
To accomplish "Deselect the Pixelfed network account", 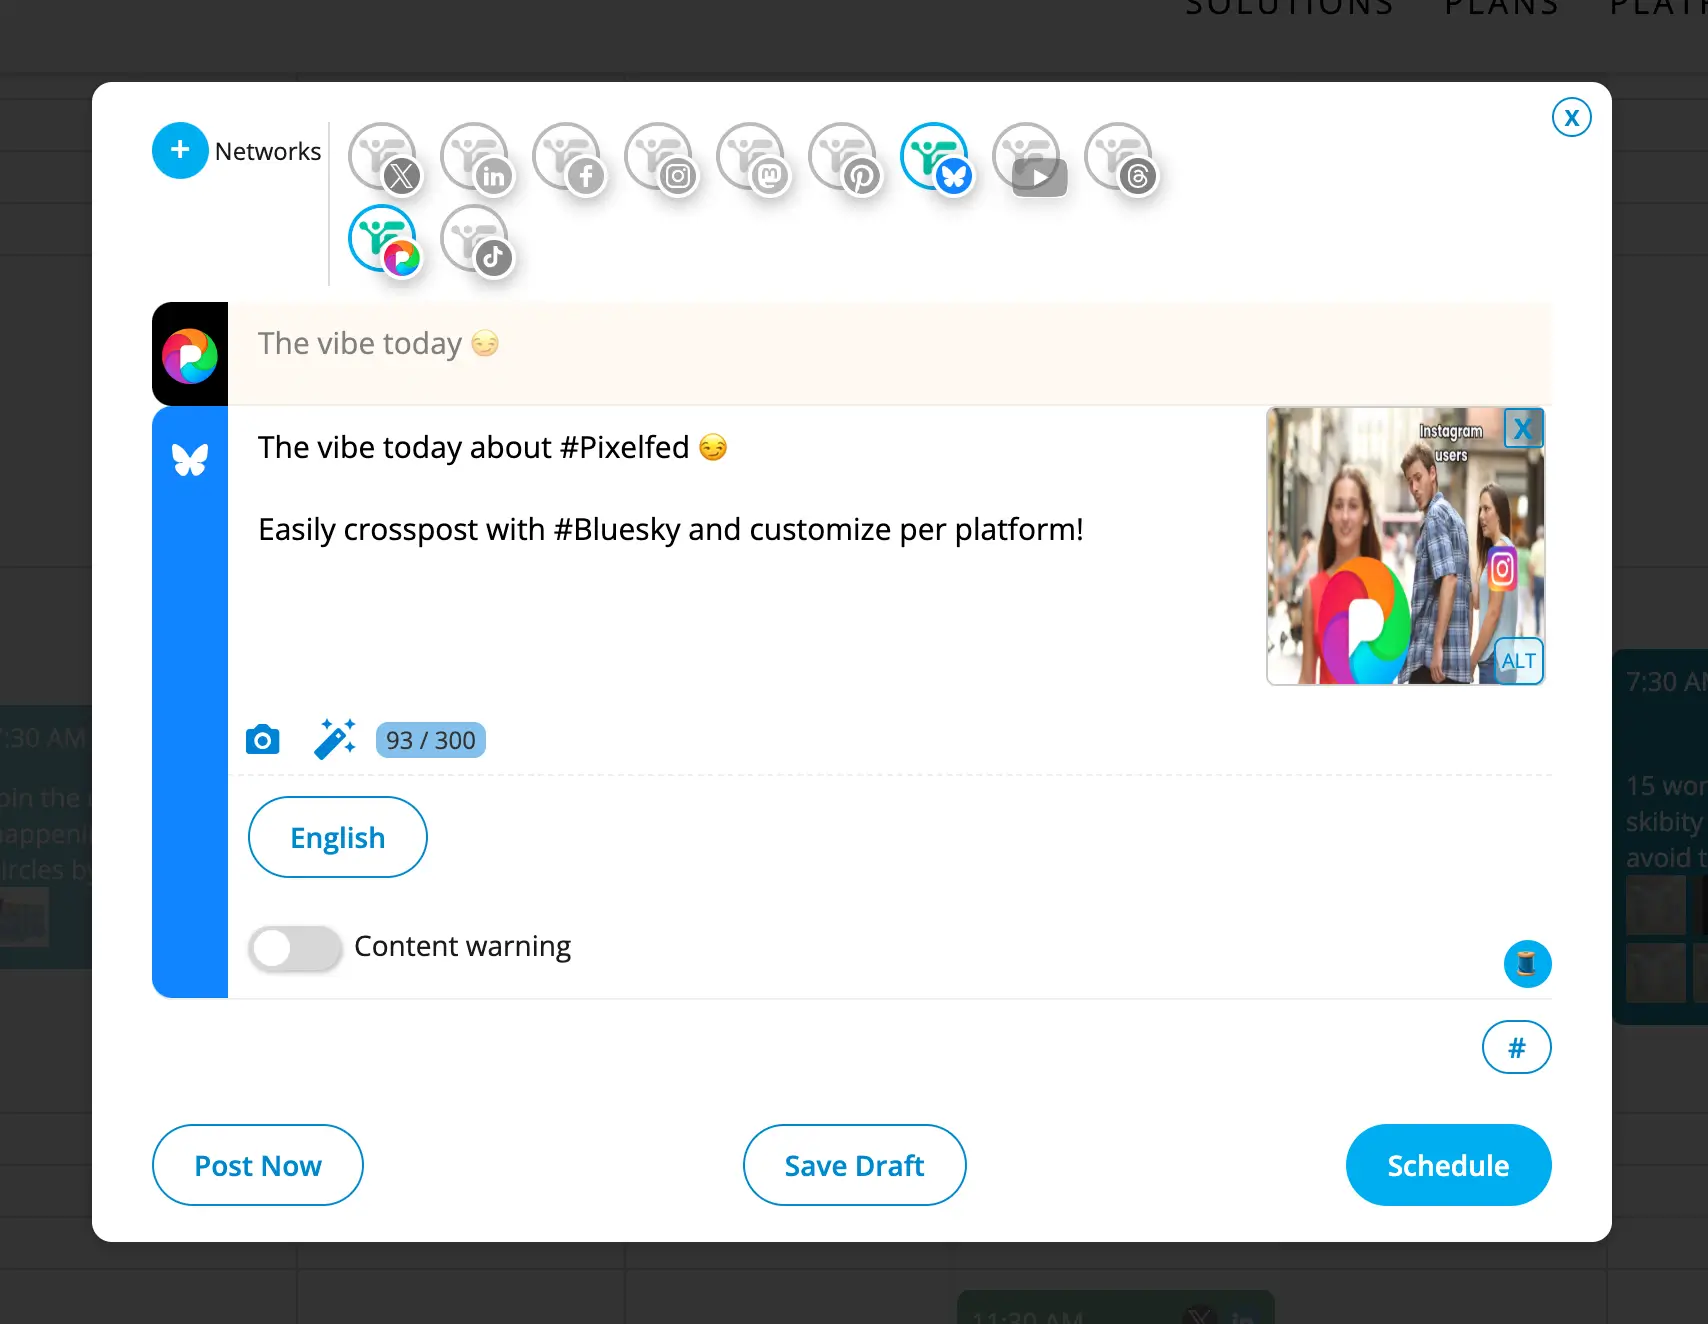I will click(384, 240).
